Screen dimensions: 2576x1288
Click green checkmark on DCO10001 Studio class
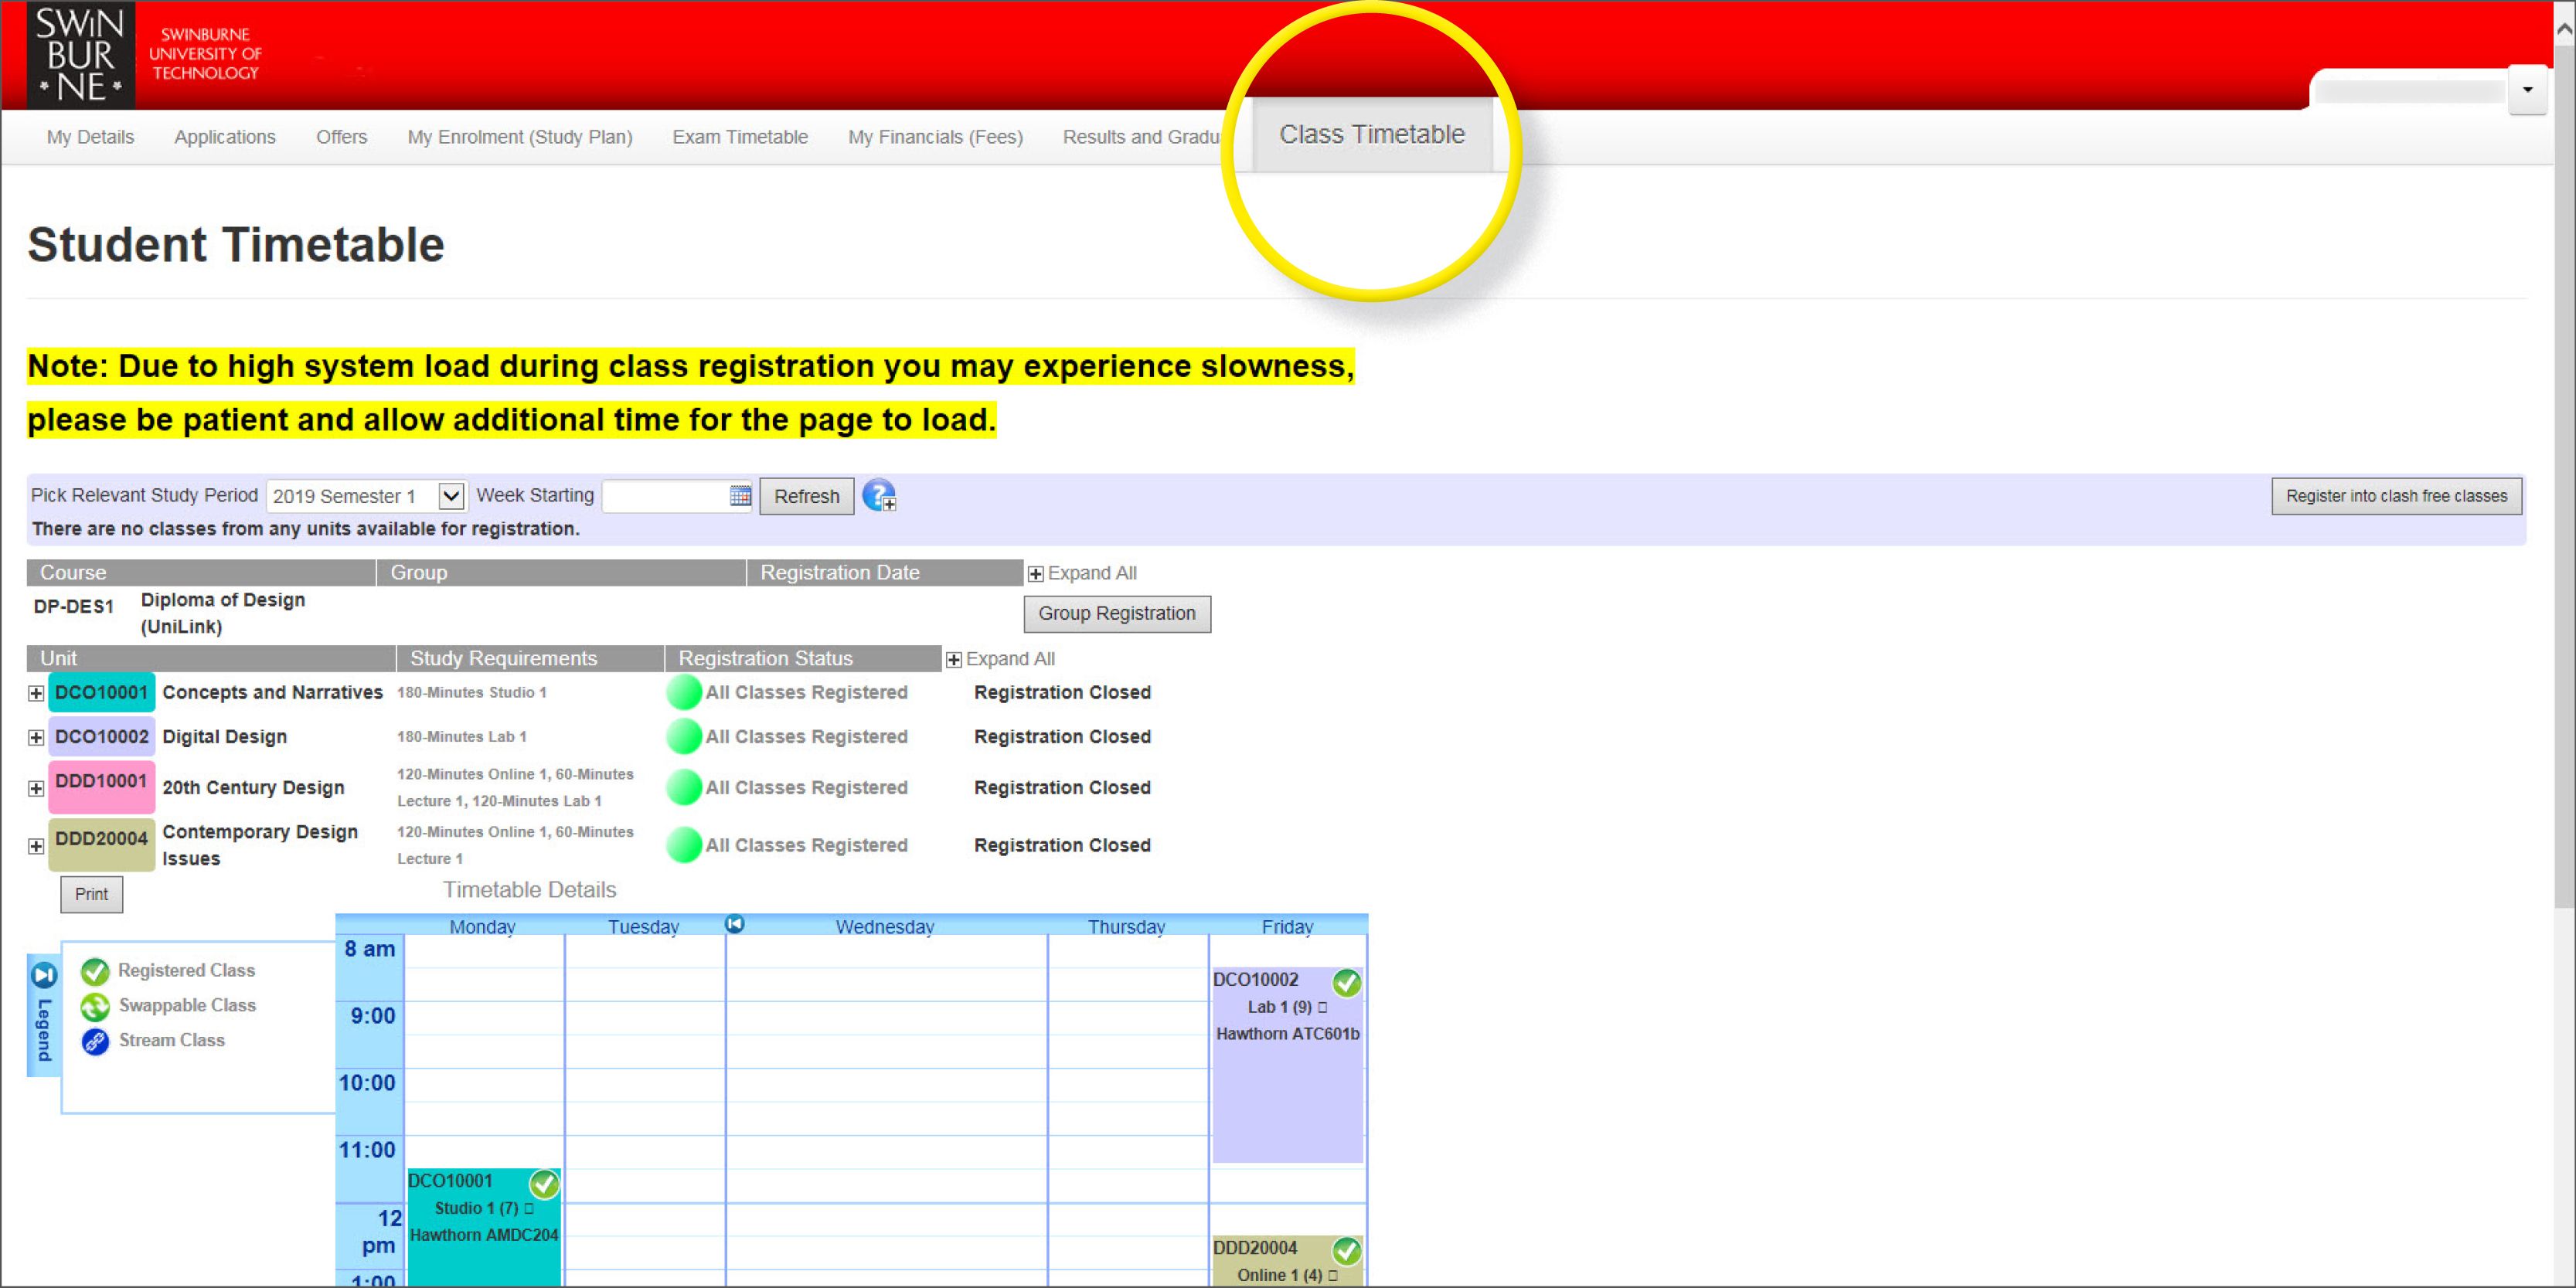(x=544, y=1184)
